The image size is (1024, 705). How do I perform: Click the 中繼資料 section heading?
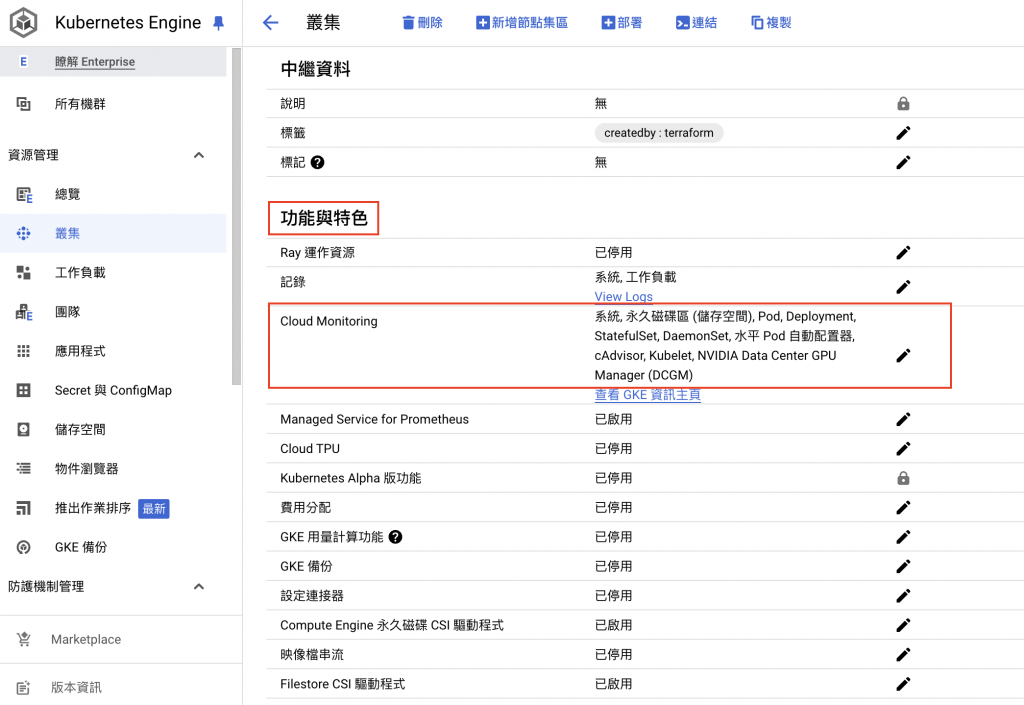(315, 69)
